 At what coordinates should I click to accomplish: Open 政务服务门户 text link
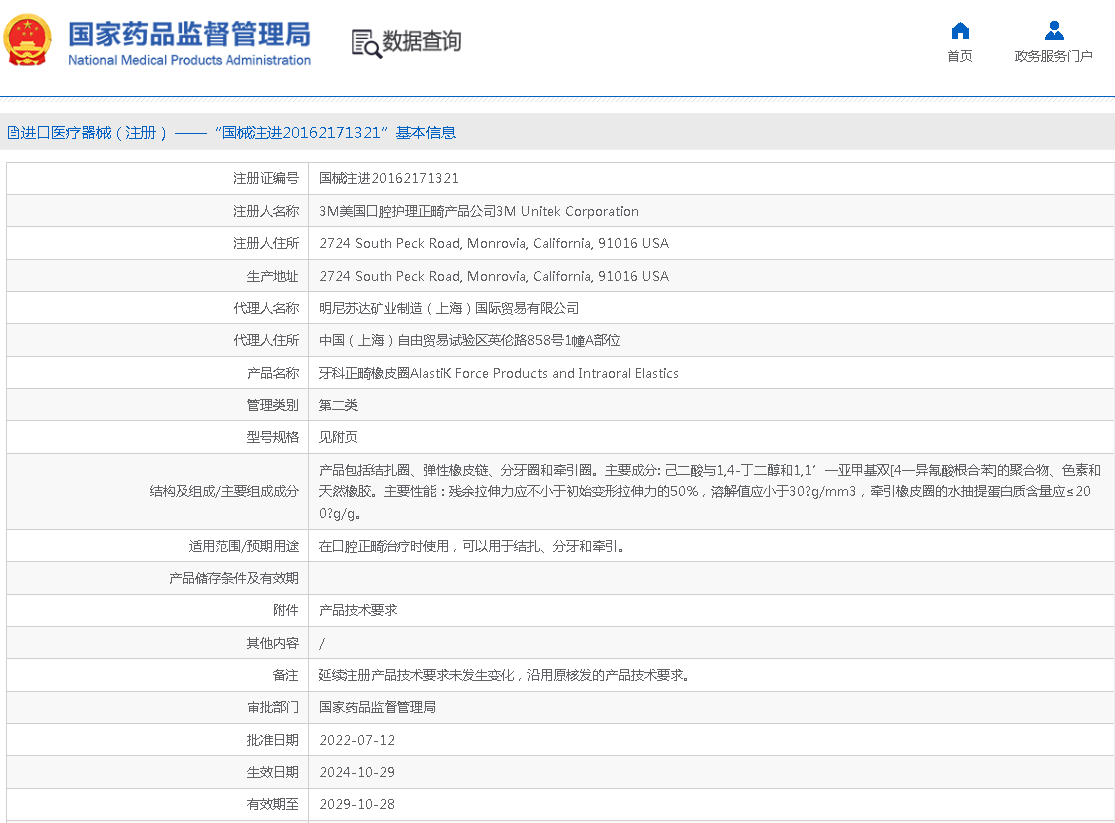[x=1053, y=56]
